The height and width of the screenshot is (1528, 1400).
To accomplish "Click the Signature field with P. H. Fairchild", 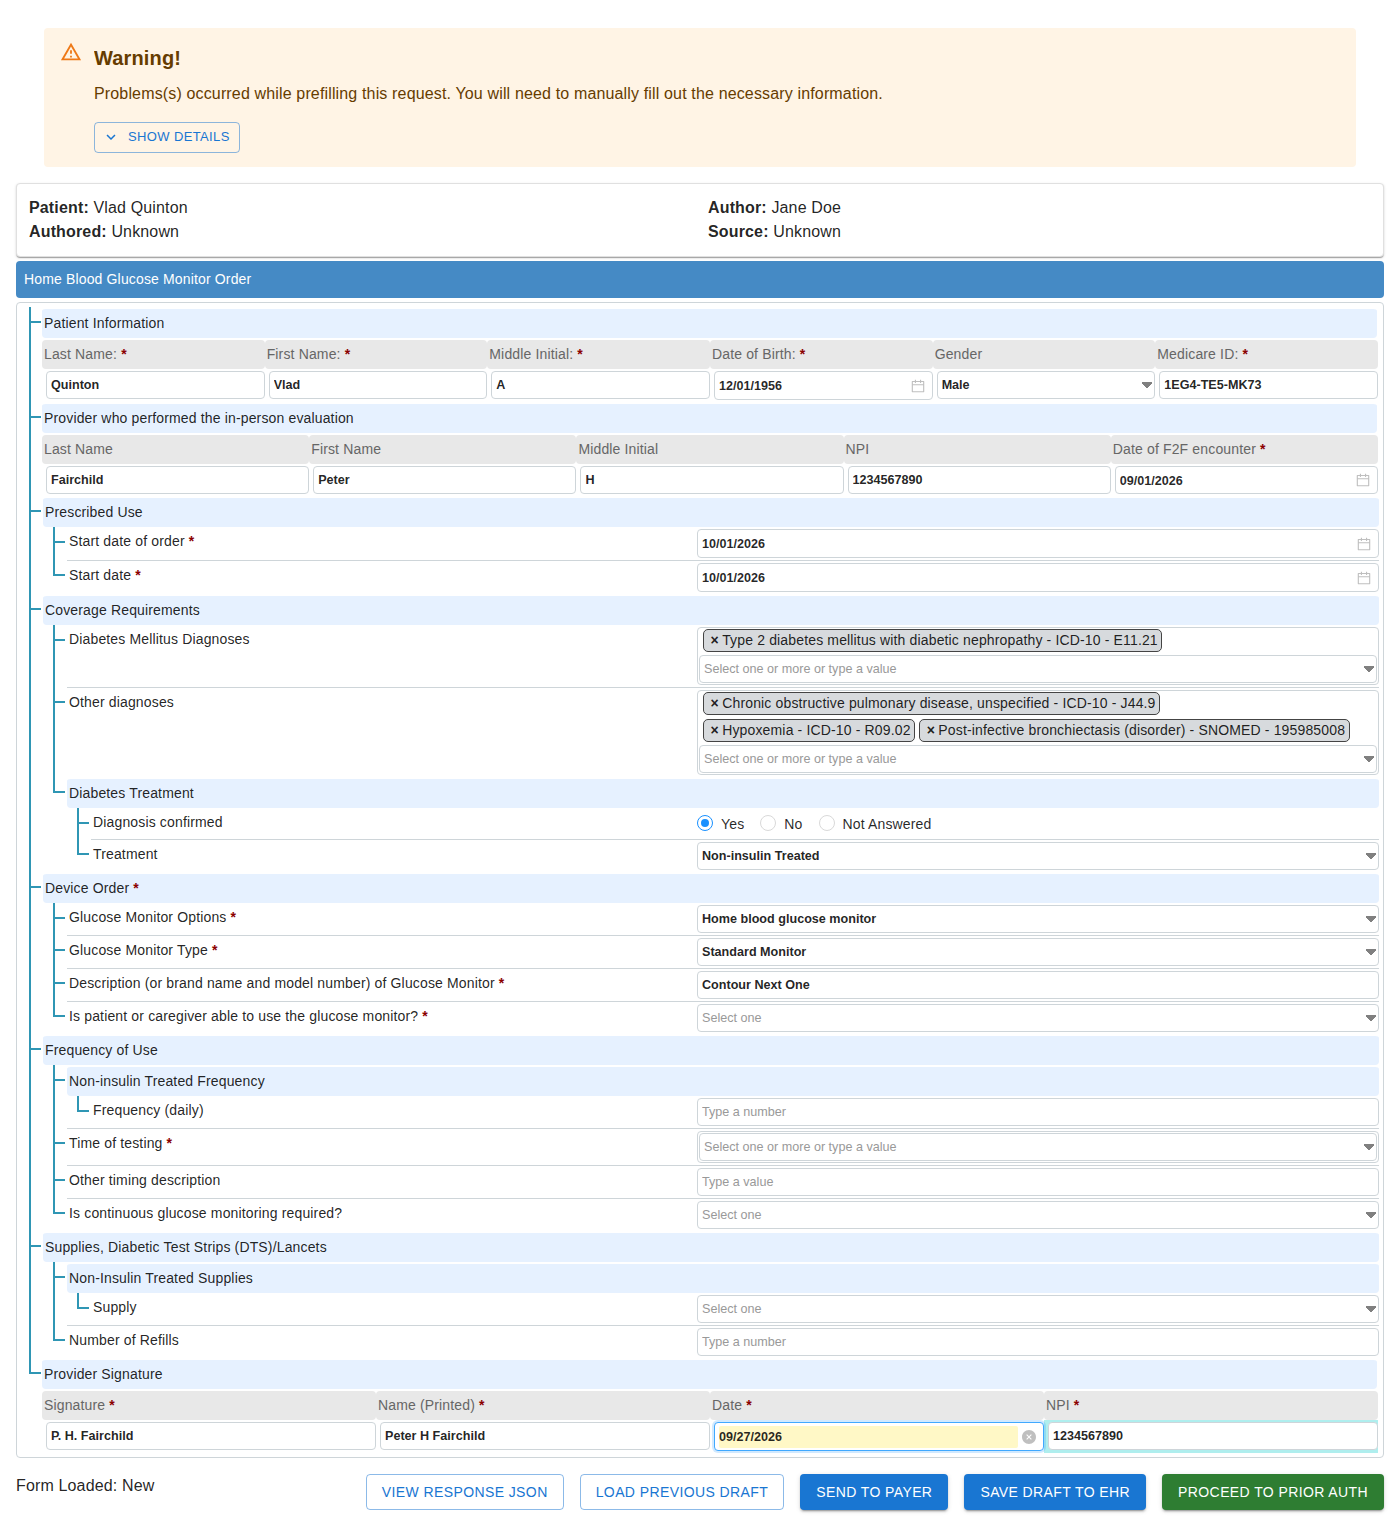I will tap(211, 1436).
